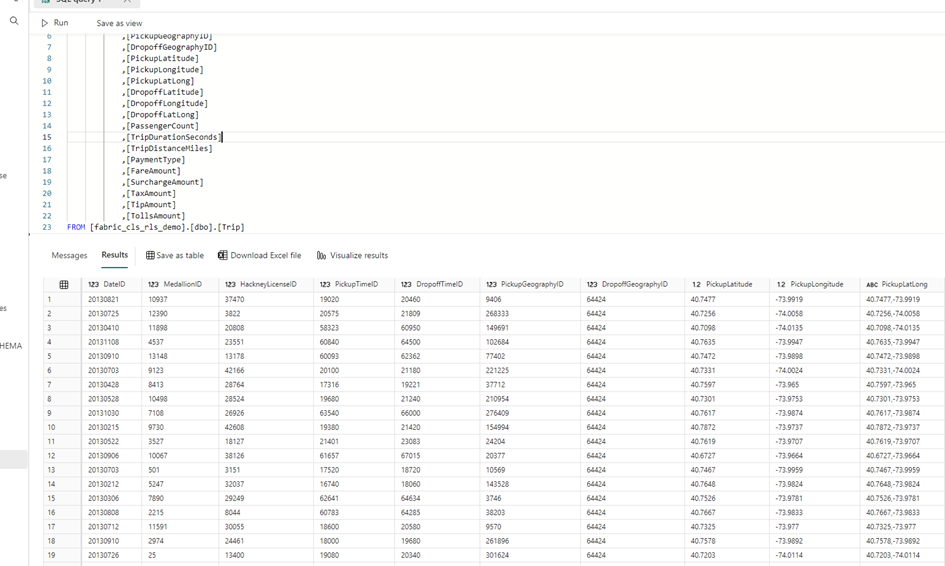This screenshot has height=566, width=945.
Task: Click the 123 type icon beside DateID
Action: click(93, 285)
